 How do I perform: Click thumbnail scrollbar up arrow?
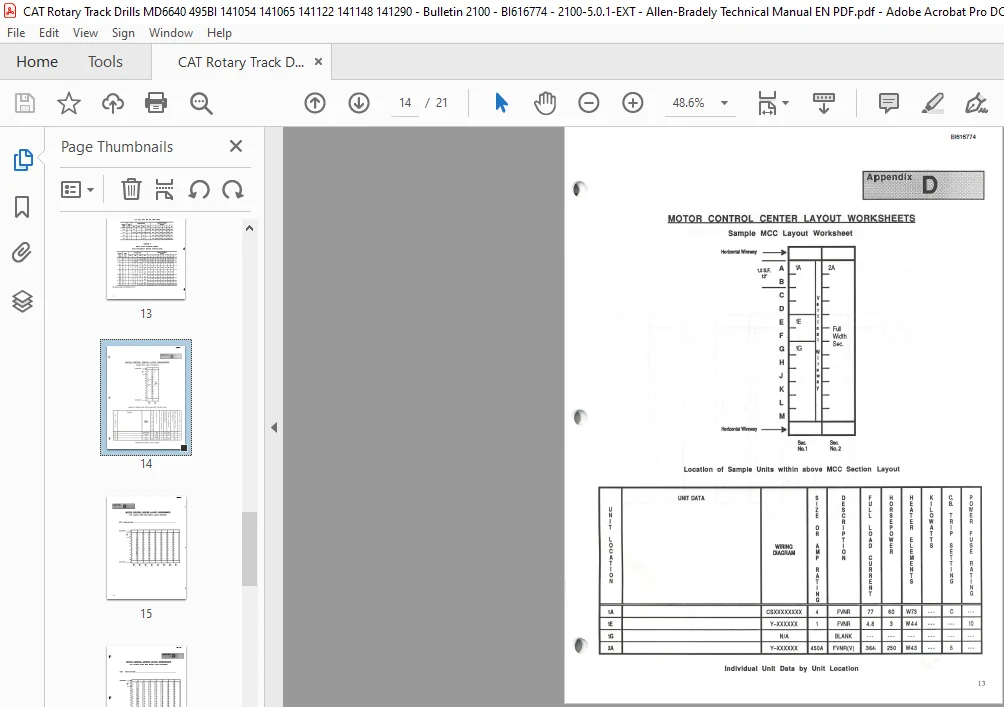click(250, 228)
